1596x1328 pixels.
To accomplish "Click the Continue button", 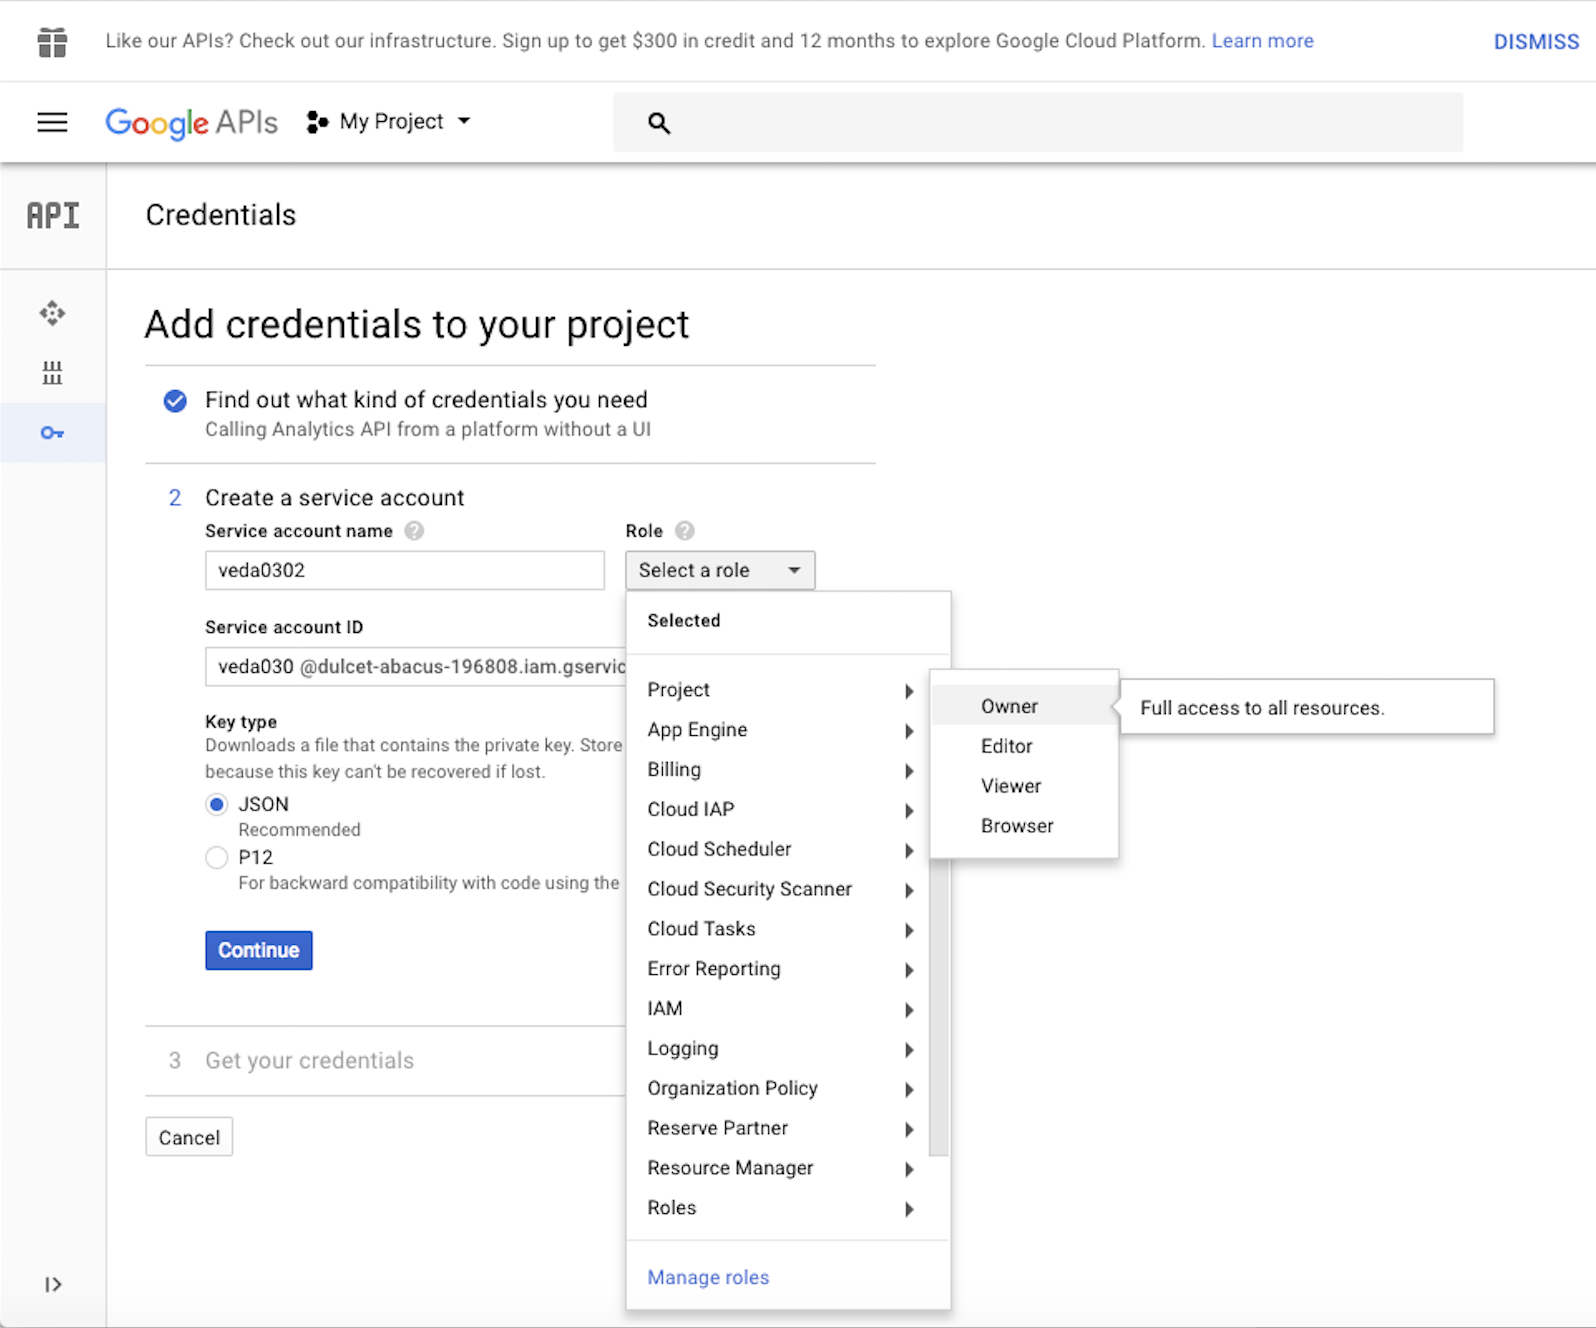I will pyautogui.click(x=259, y=950).
